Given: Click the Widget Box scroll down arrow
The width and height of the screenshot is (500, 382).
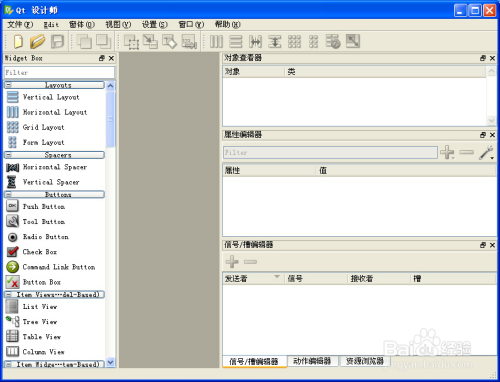Looking at the screenshot, I should (x=110, y=362).
